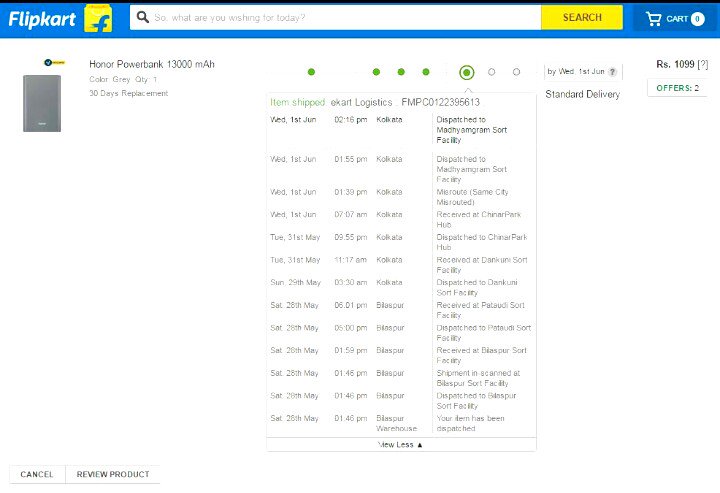Image resolution: width=720 pixels, height=493 pixels.
Task: Click 'Misroute (Same City Misrouted)' status entry
Action: point(472,197)
